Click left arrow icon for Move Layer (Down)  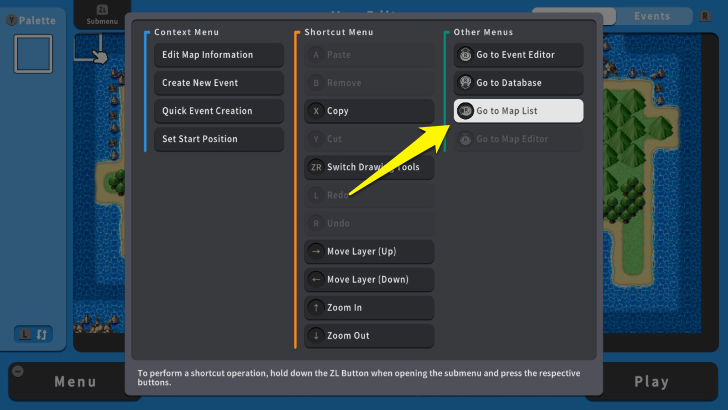click(317, 279)
